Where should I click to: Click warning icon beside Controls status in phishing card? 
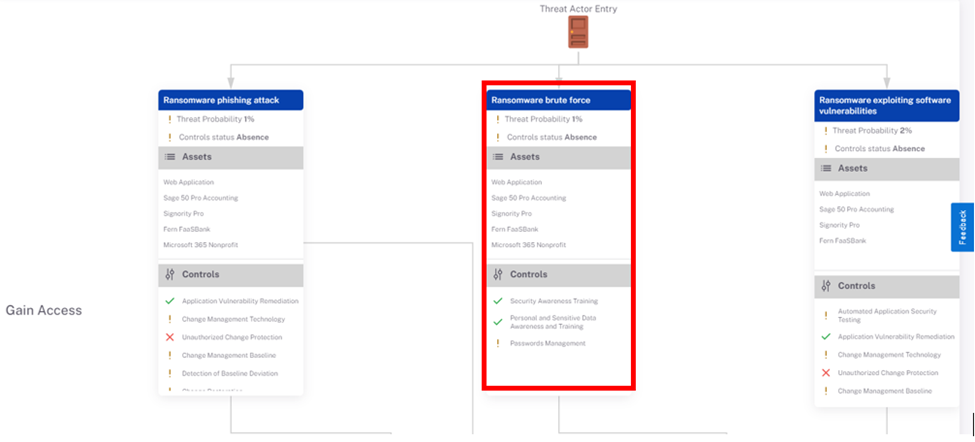[169, 137]
